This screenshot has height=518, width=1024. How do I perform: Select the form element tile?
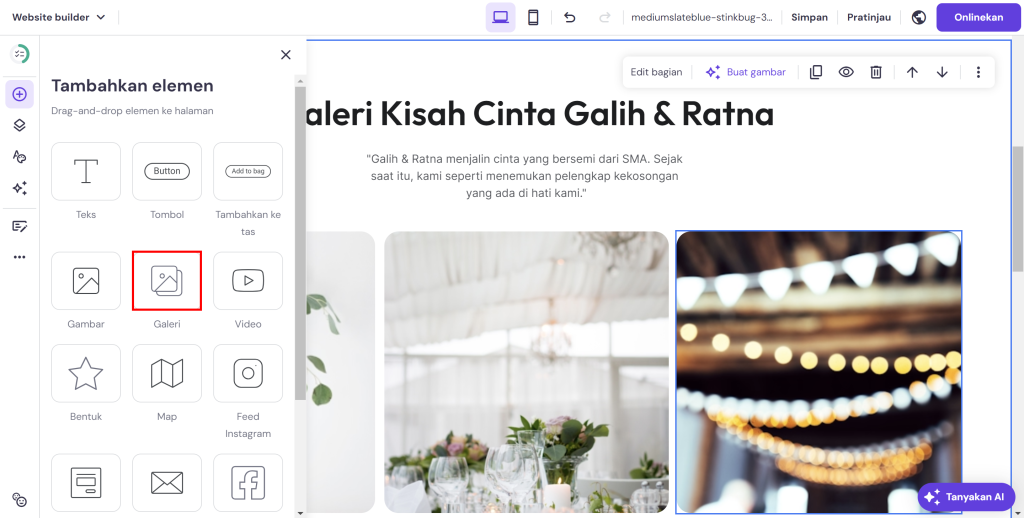click(x=86, y=483)
